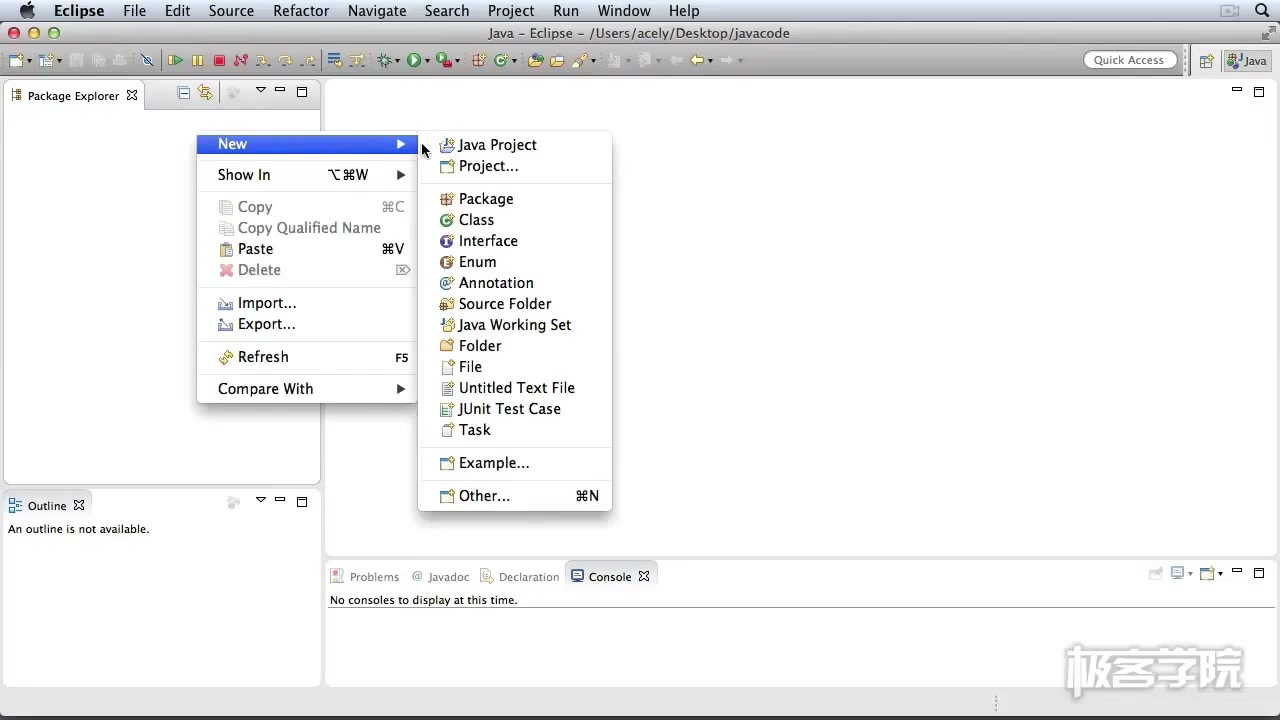The height and width of the screenshot is (720, 1280).
Task: Open the Search icon dropdown arrow
Action: pos(593,61)
